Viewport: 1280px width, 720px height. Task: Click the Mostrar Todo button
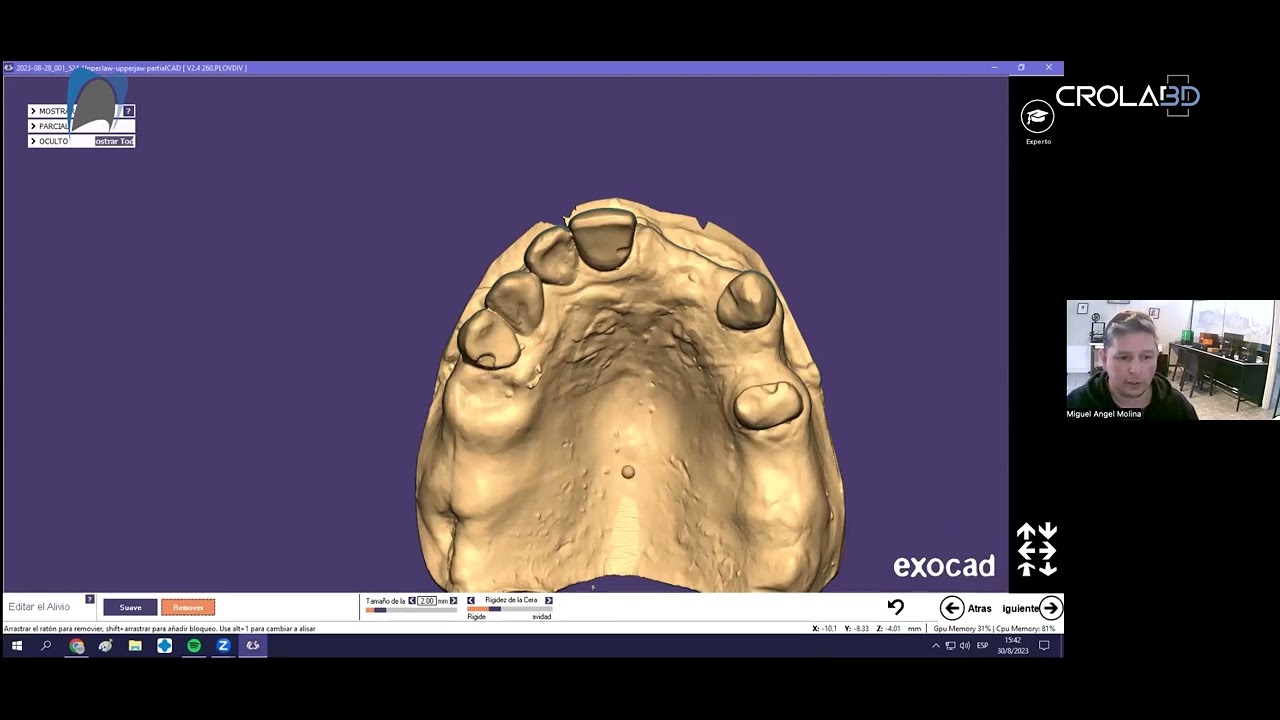114,141
